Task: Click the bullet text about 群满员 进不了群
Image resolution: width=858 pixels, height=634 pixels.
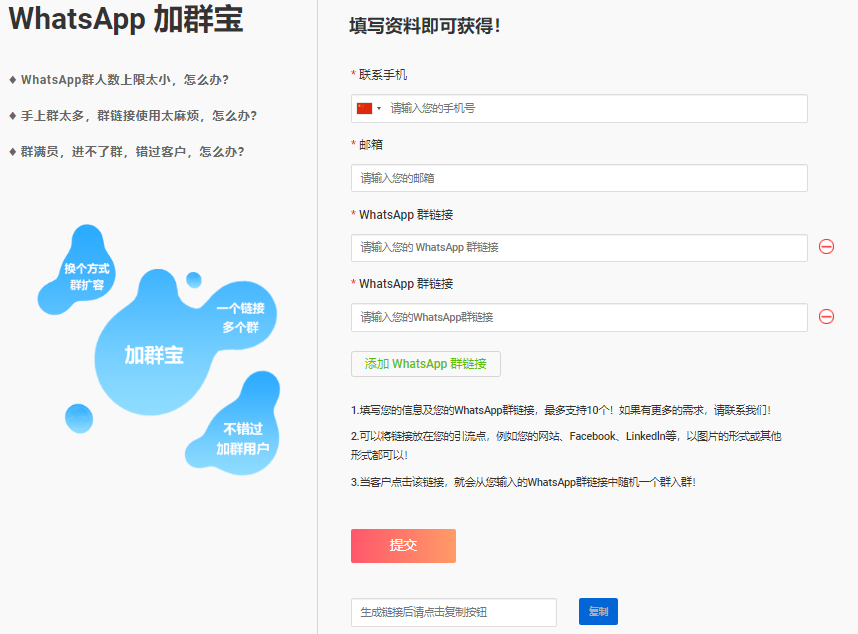Action: coord(132,152)
